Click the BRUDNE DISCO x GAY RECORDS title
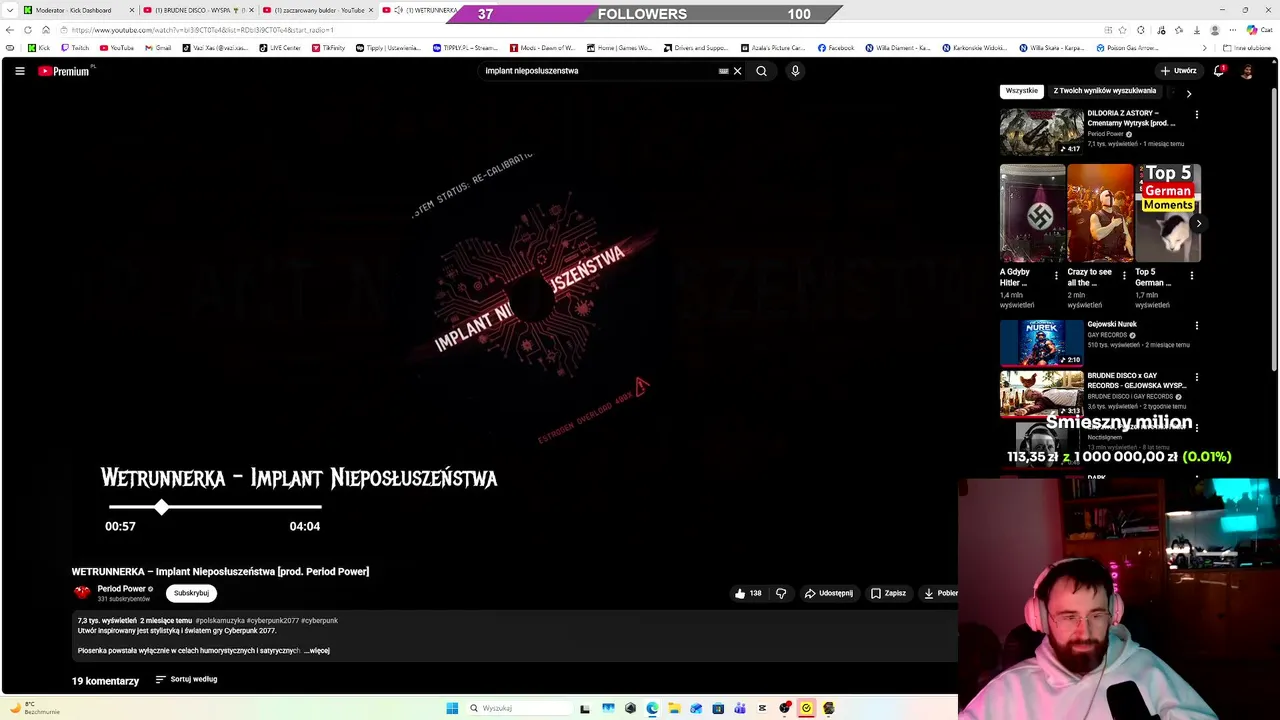The image size is (1280, 720). [x=1136, y=381]
